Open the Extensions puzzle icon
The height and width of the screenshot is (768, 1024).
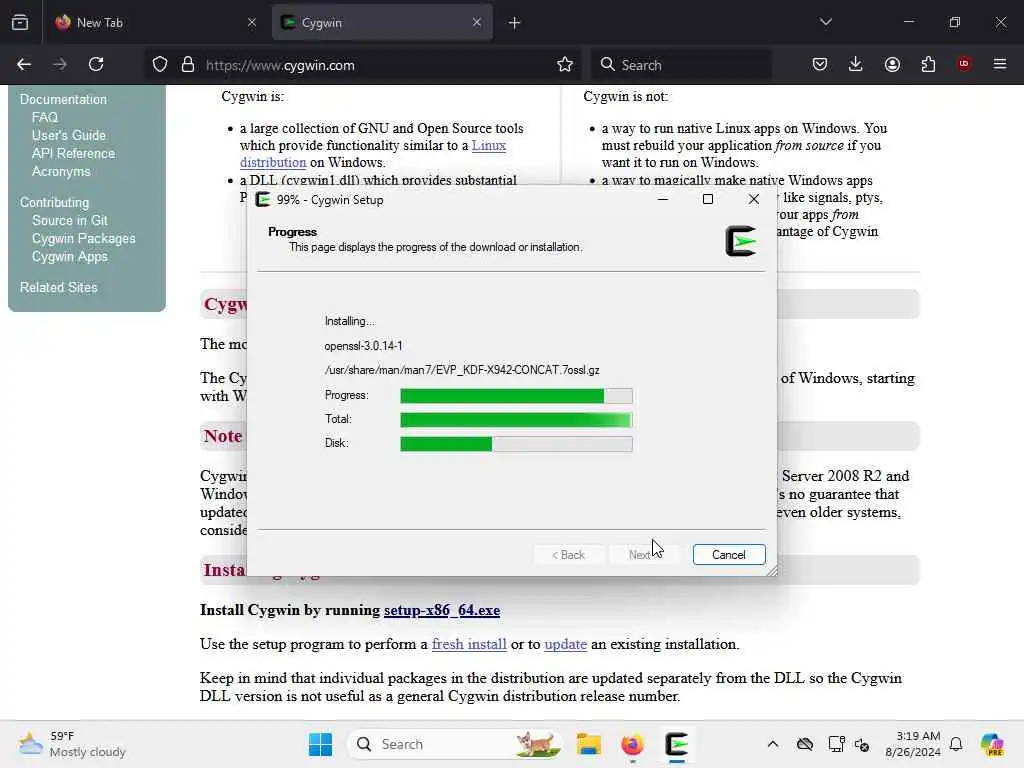pos(928,64)
